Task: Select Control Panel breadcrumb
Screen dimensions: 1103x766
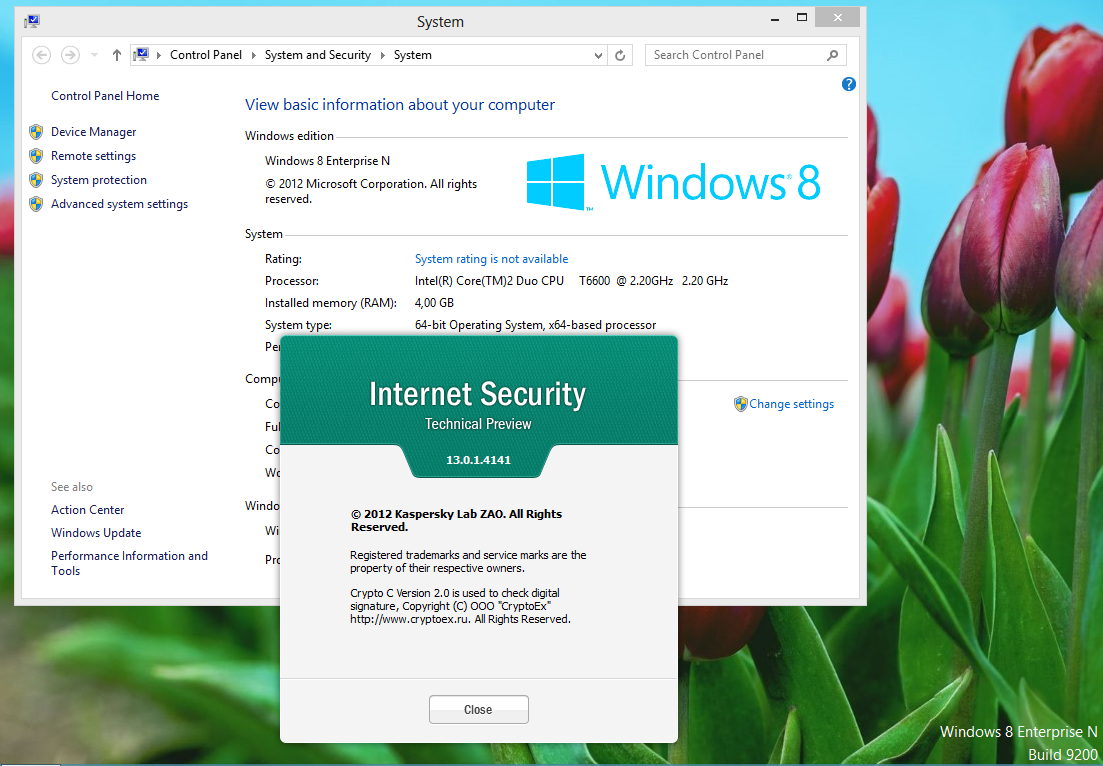Action: pyautogui.click(x=205, y=55)
